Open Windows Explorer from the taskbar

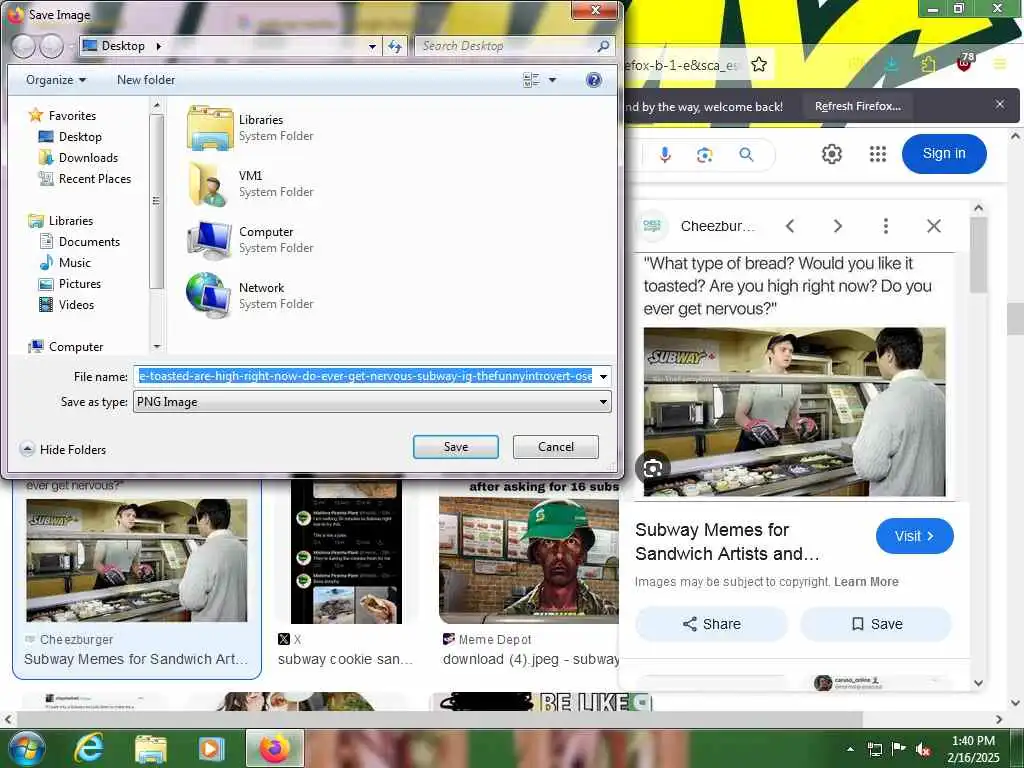(151, 748)
